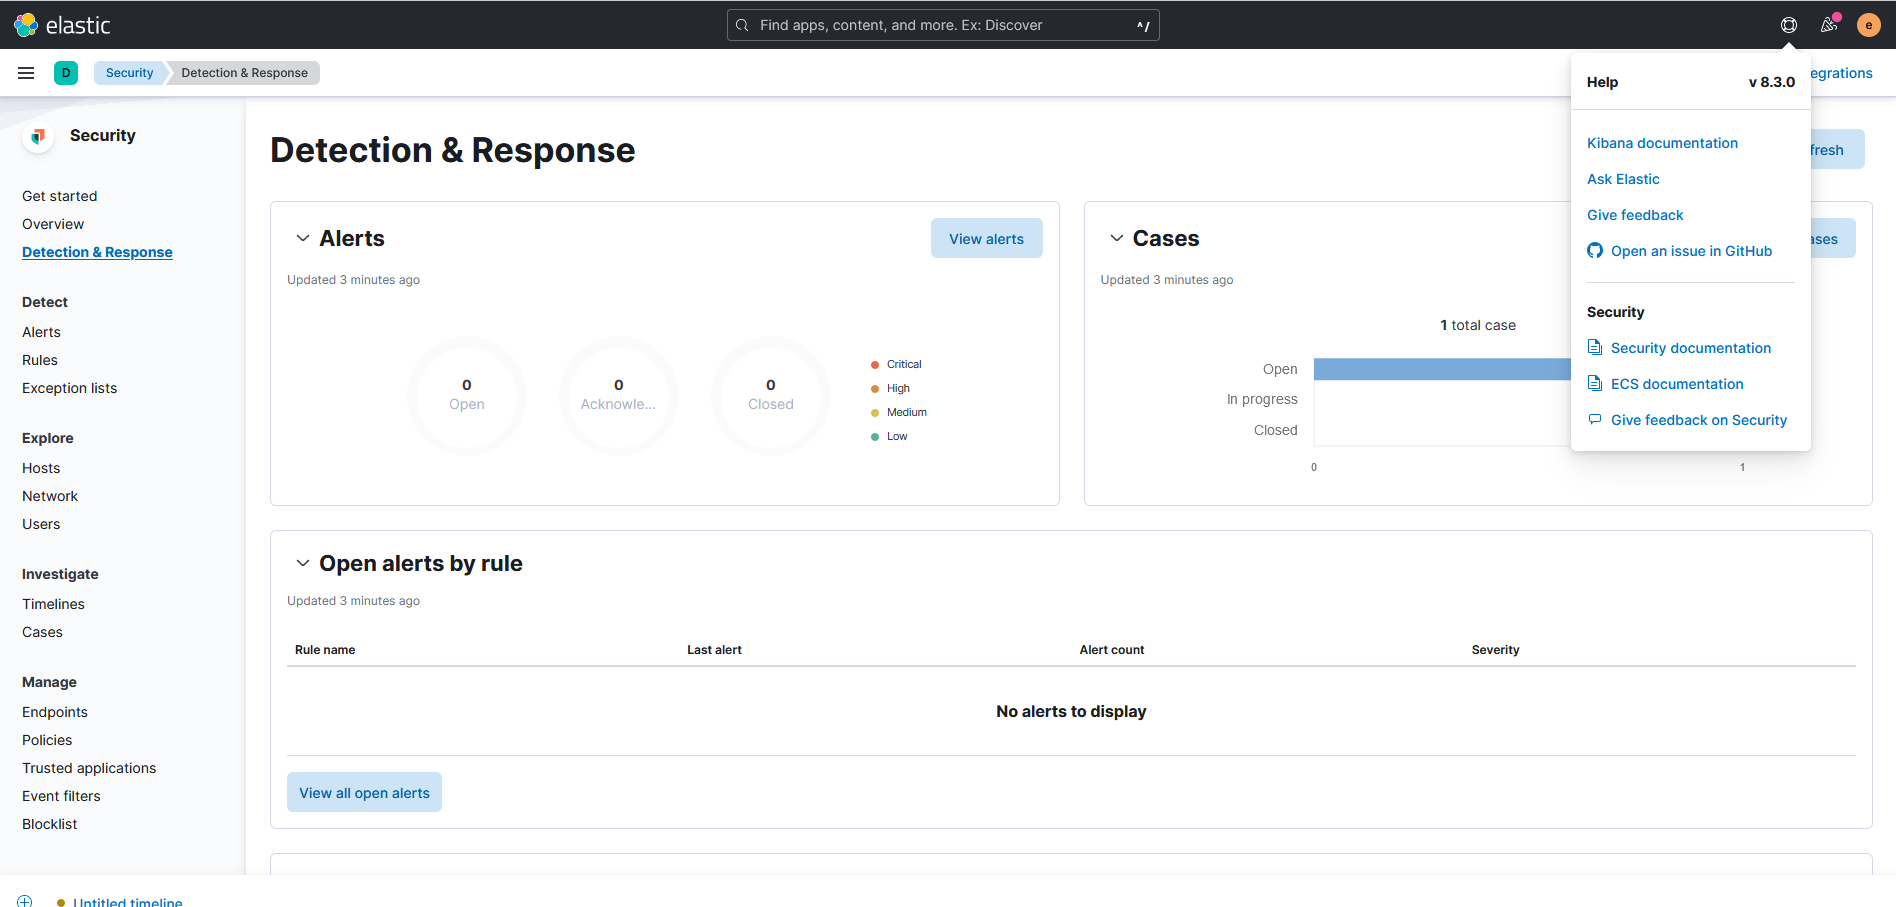Click Give feedback on Security
Screen dimensions: 1896x907
click(1699, 420)
